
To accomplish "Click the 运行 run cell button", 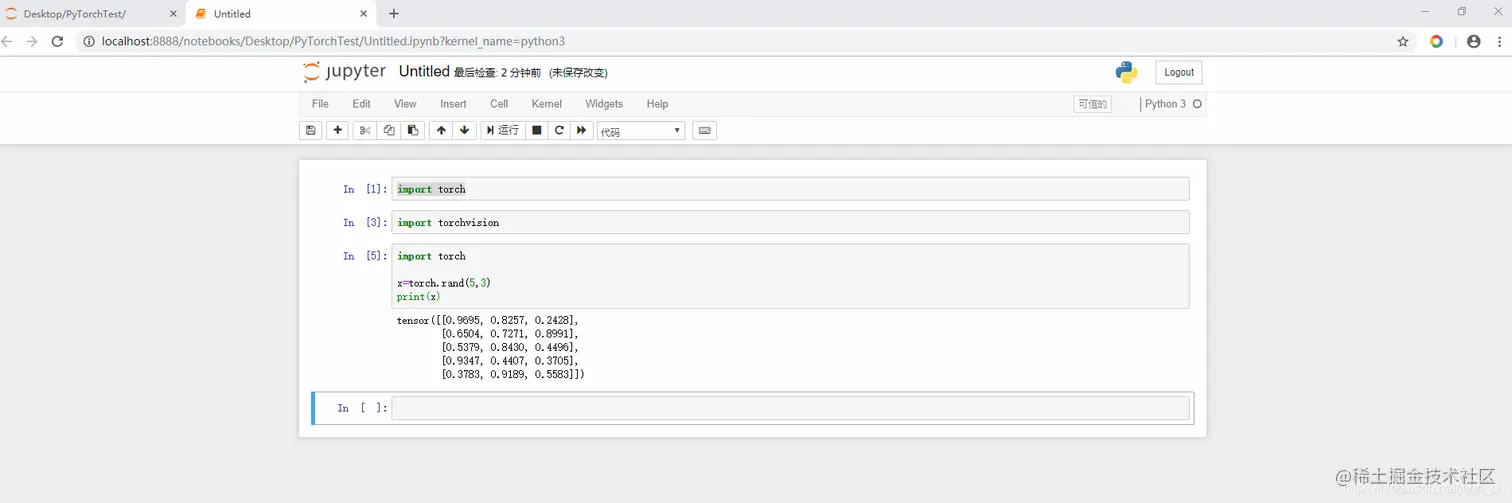I will [503, 130].
